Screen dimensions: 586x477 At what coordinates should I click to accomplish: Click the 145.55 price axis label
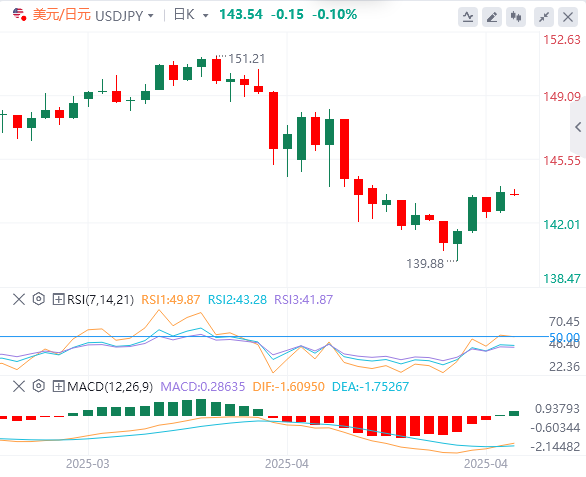click(562, 161)
